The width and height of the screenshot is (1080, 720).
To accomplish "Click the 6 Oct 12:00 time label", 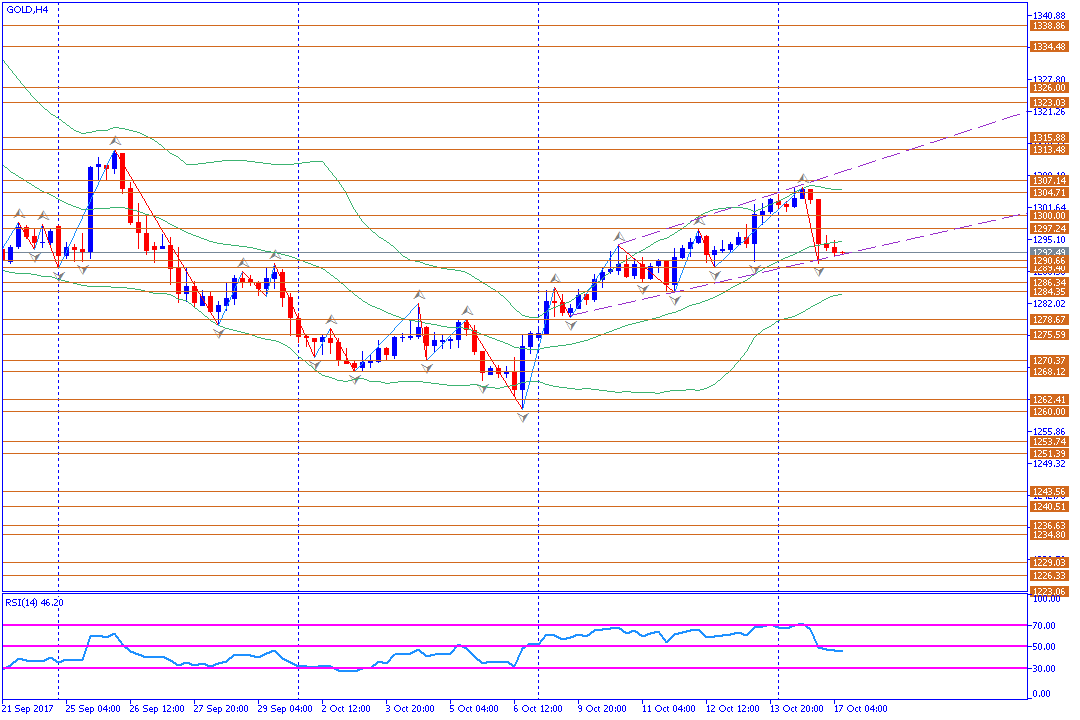I will coord(539,708).
